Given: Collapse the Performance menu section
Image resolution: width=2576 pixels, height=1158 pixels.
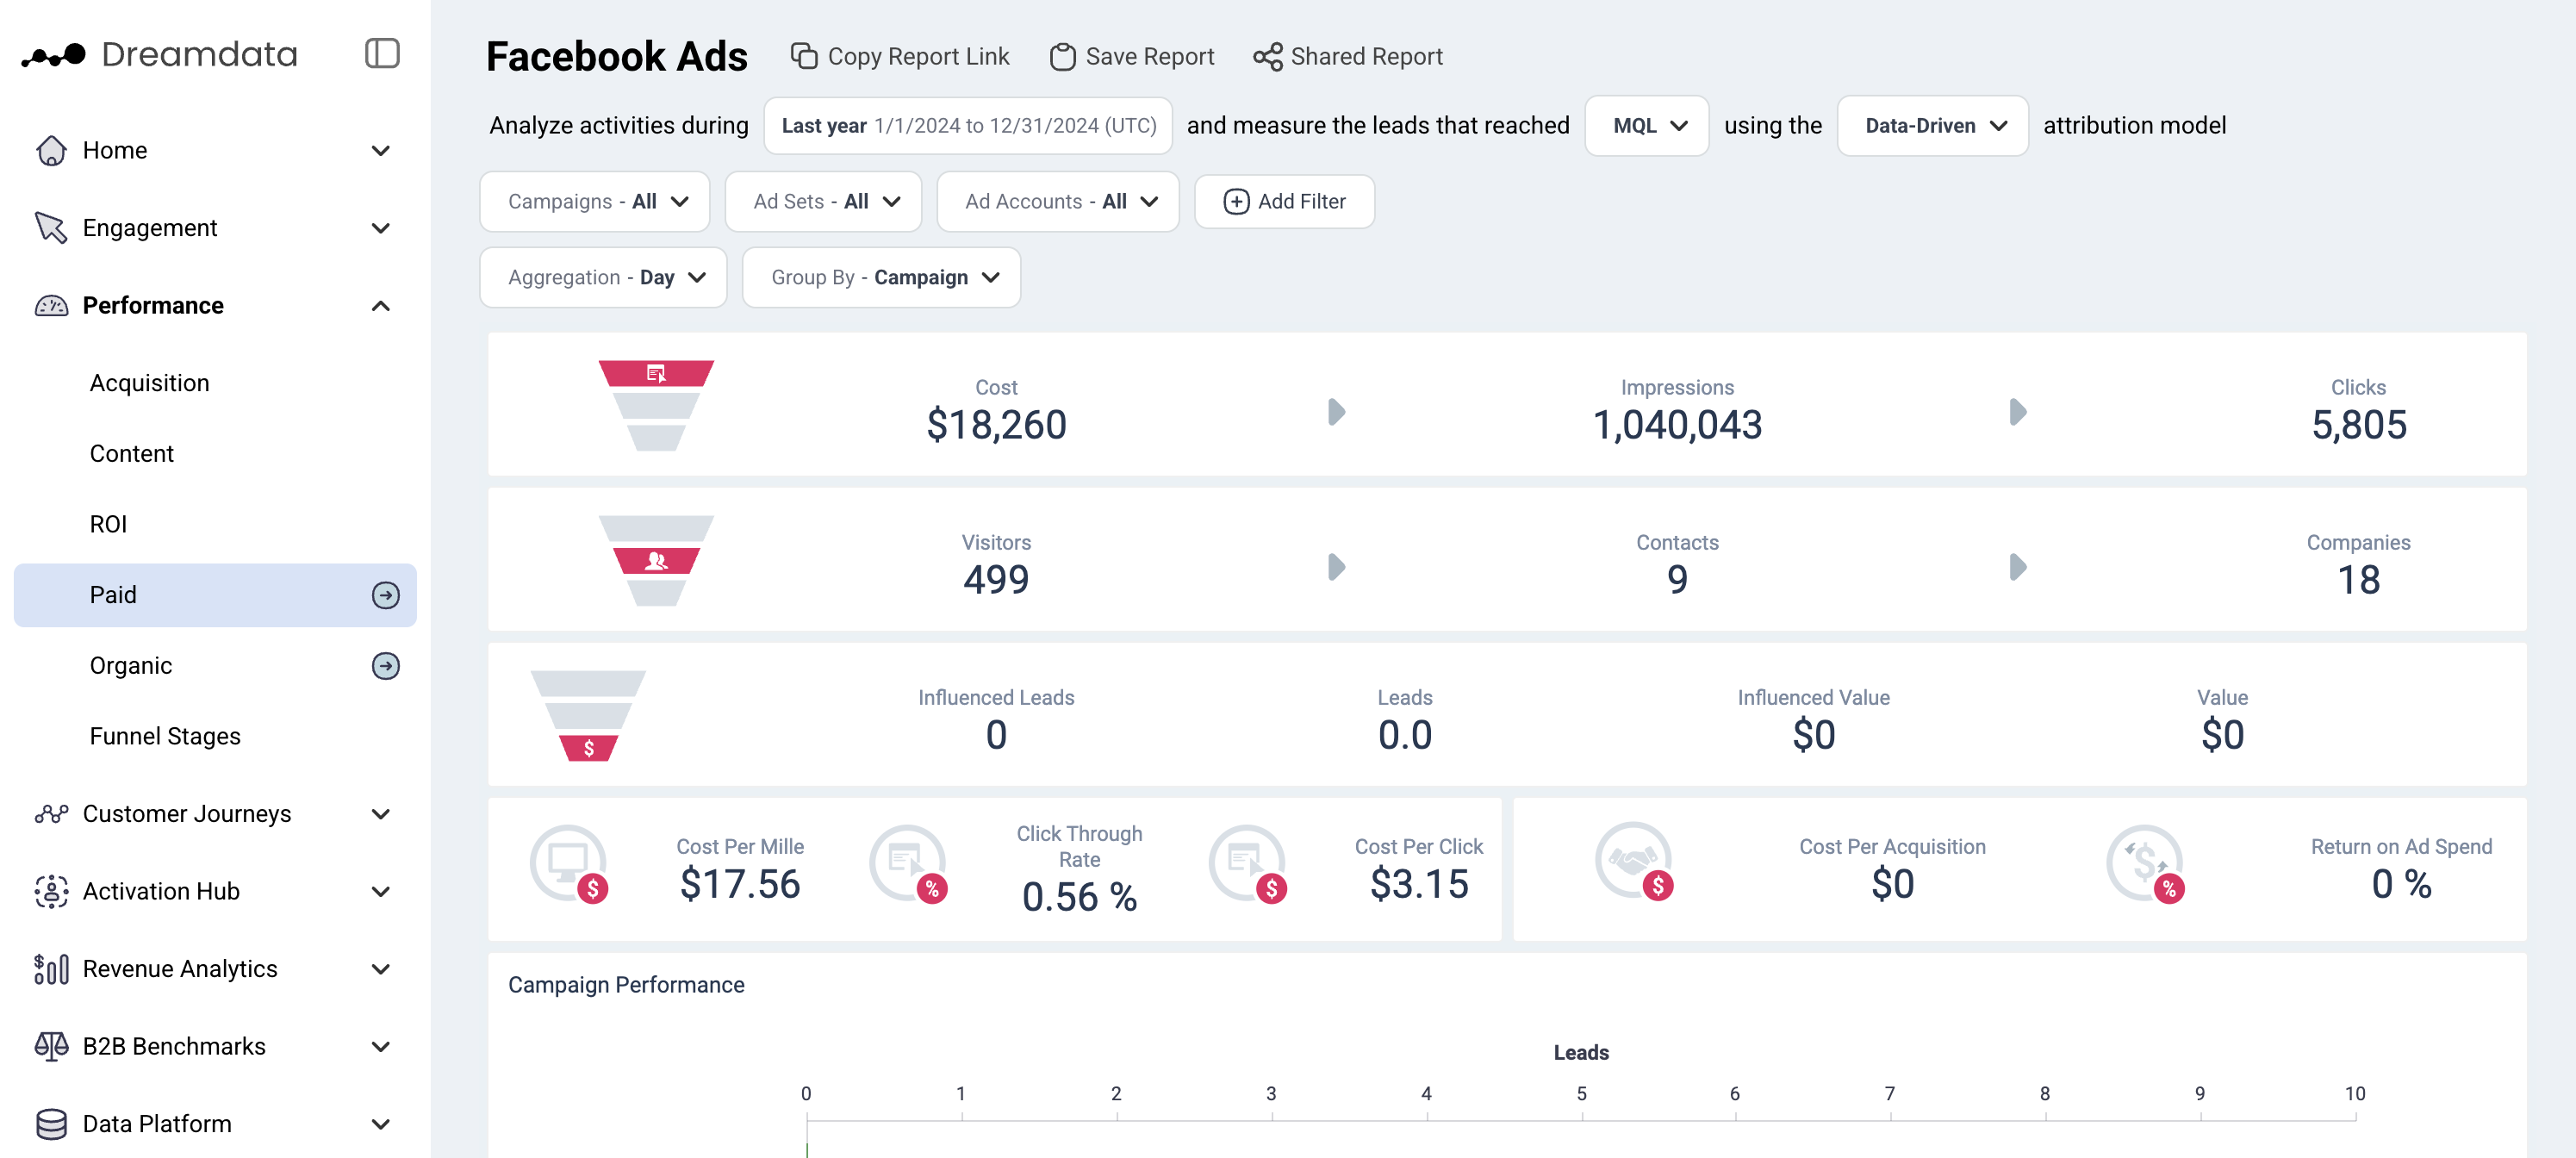Looking at the screenshot, I should click(380, 306).
